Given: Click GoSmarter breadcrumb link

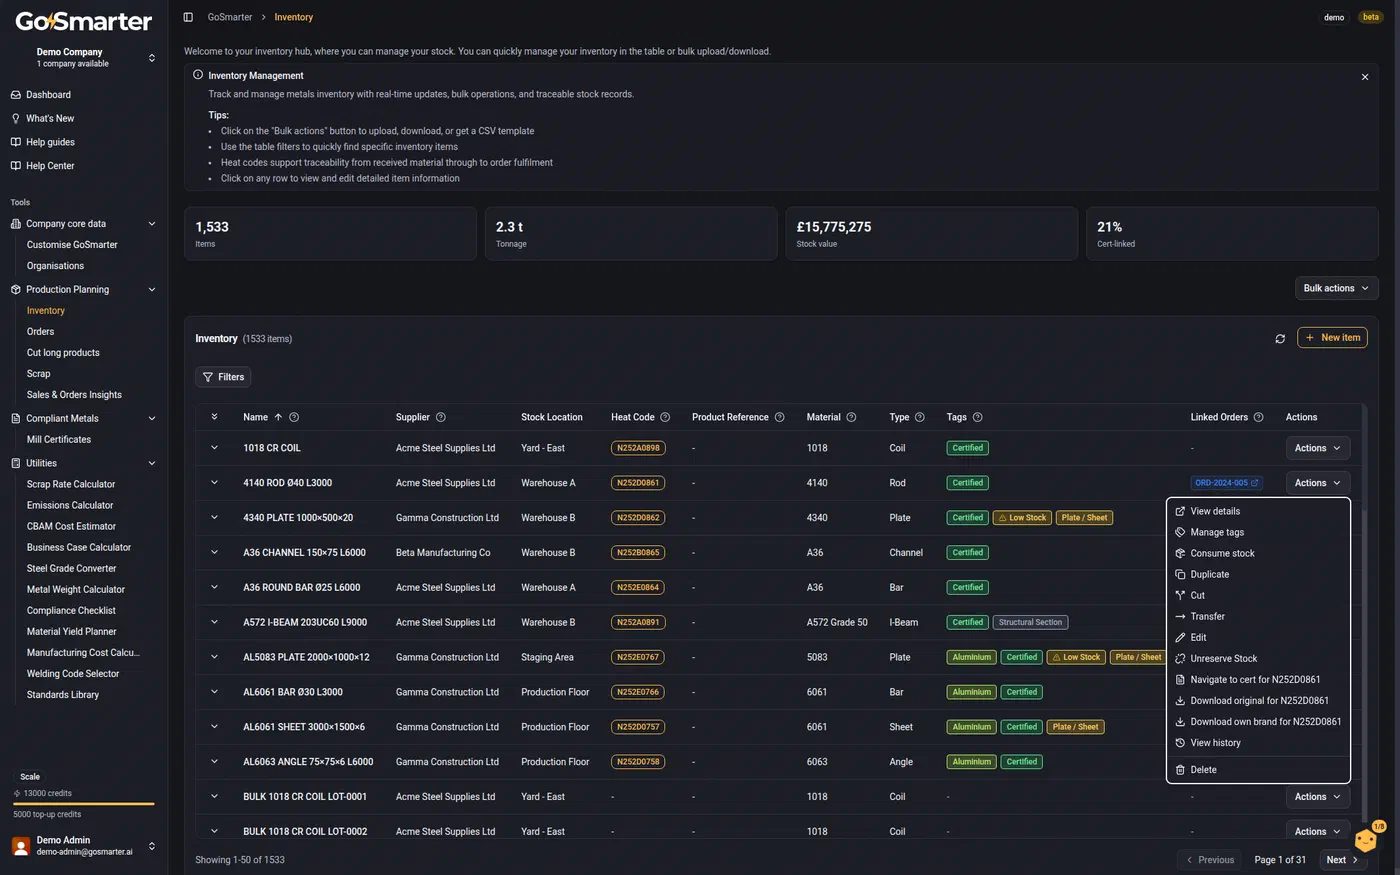Looking at the screenshot, I should [x=230, y=17].
